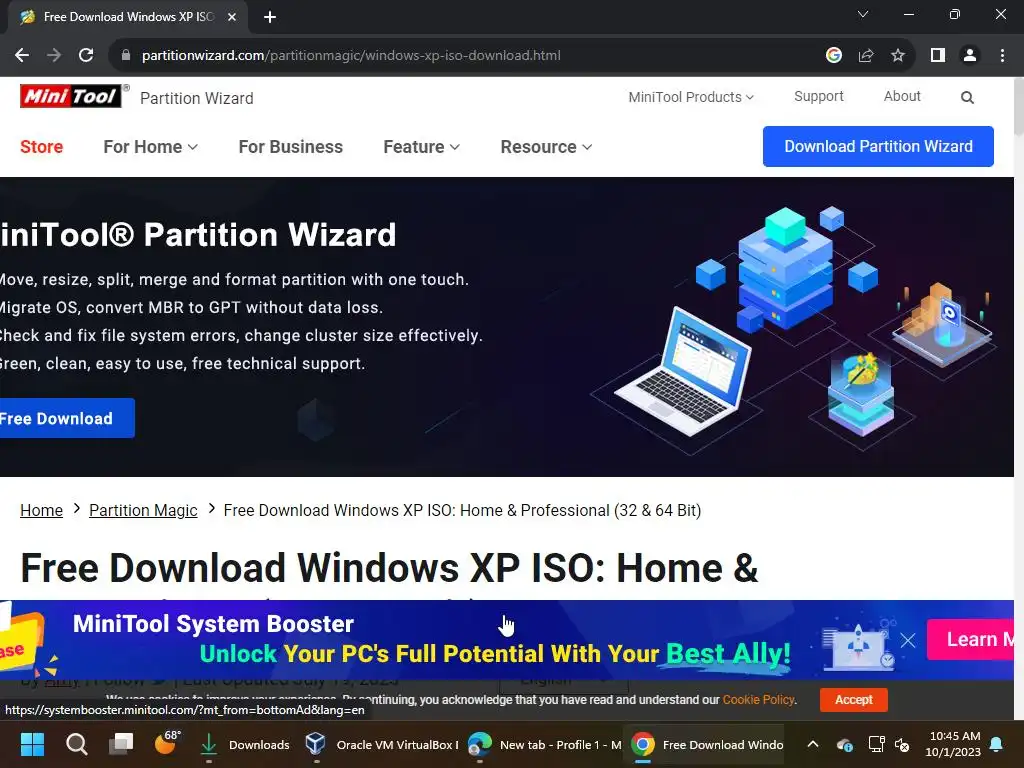Click the Partition Wizard header text
This screenshot has width=1024, height=768.
(x=197, y=98)
